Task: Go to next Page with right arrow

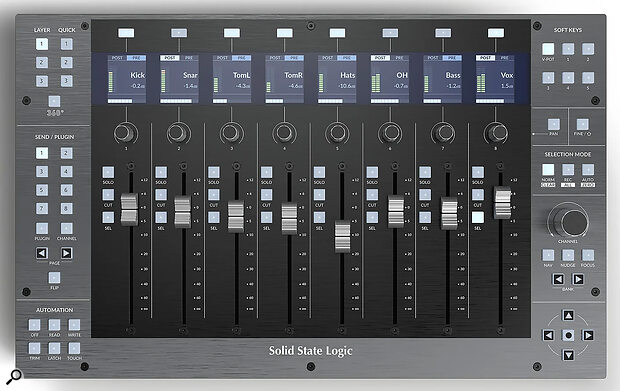Action: (66, 253)
